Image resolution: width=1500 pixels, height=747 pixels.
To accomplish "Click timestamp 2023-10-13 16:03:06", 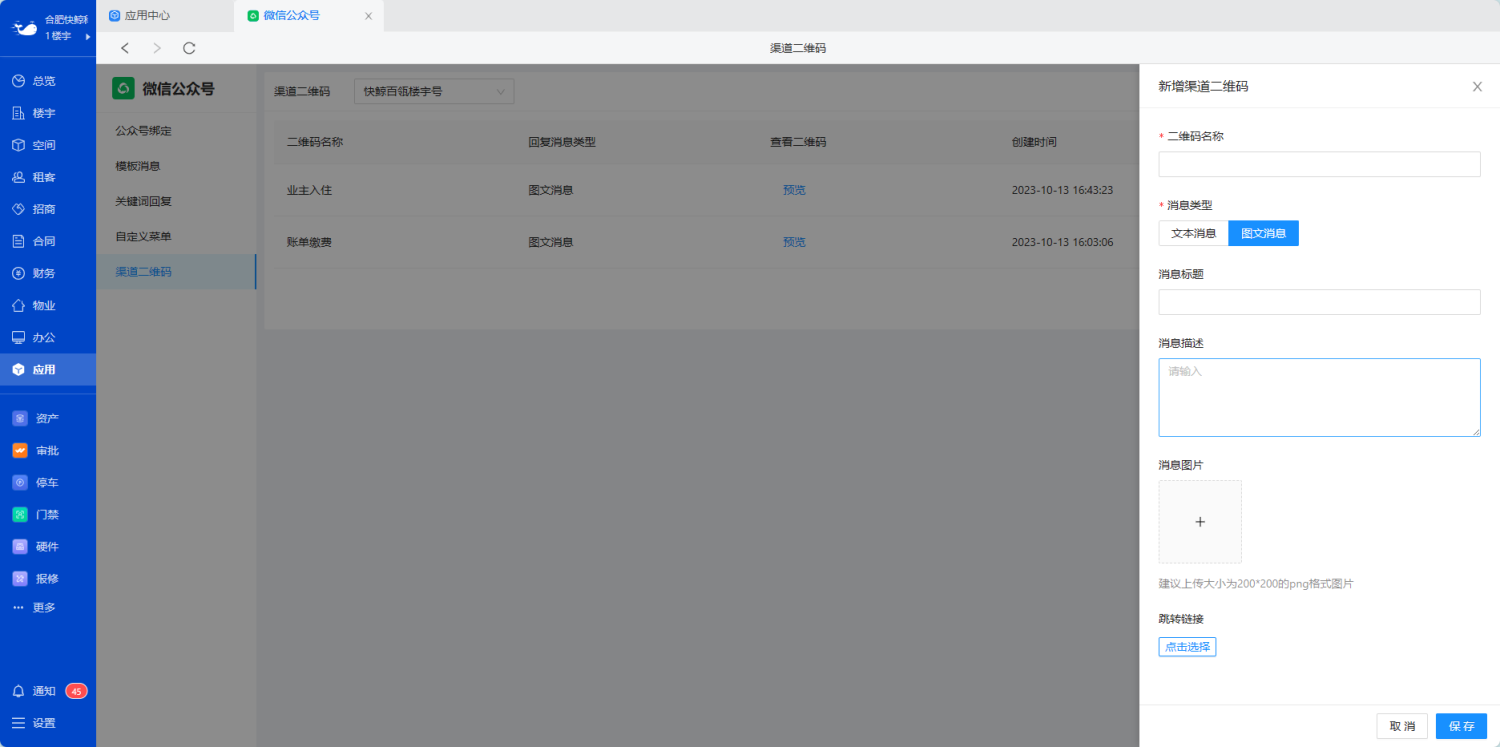I will 1062,242.
